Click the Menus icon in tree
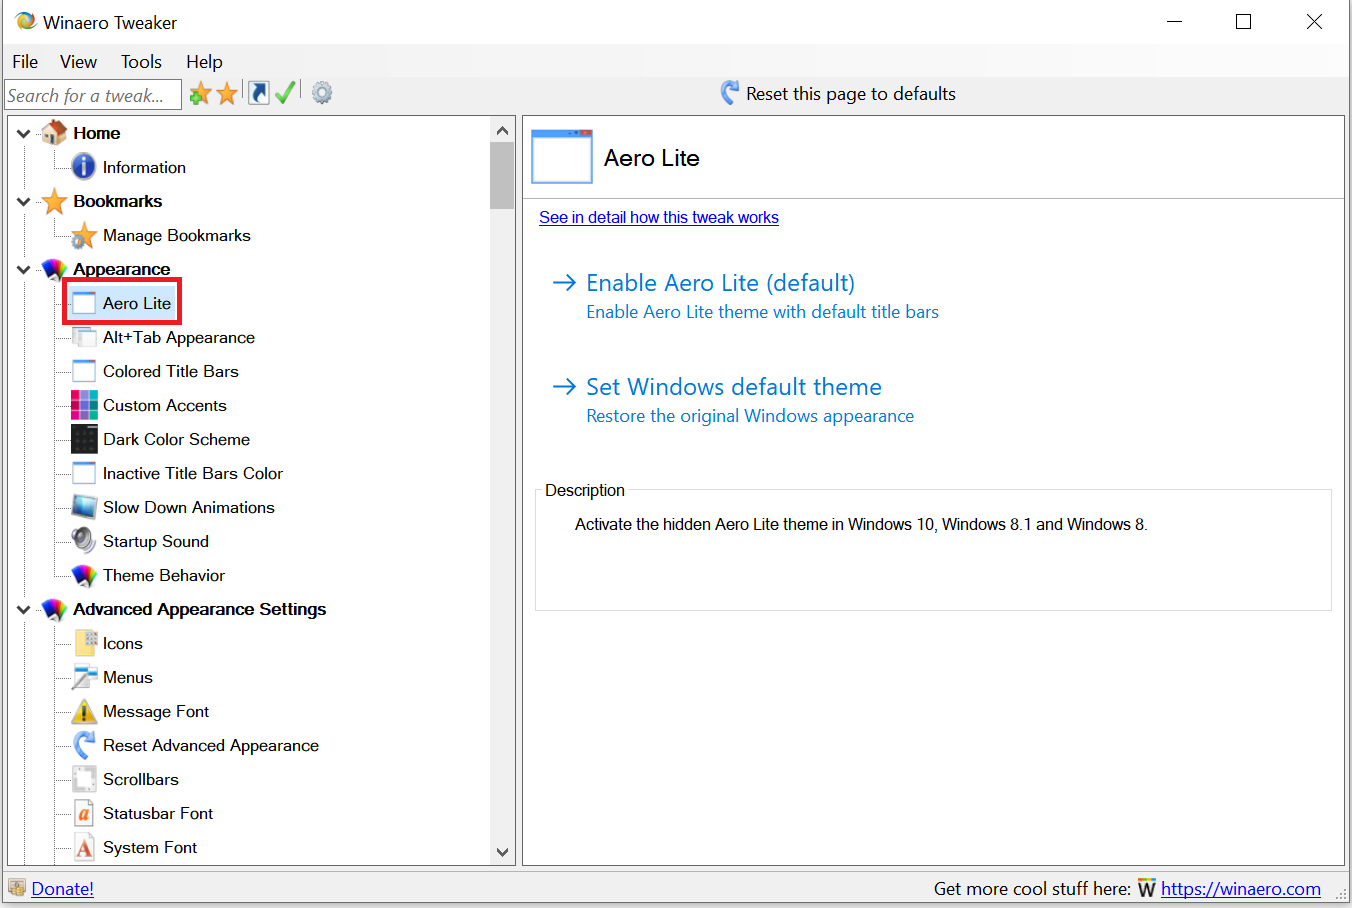 coord(84,677)
